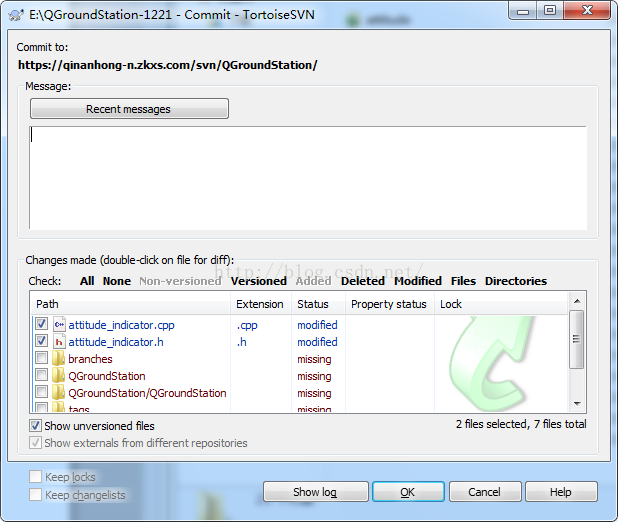Screen dimensions: 618x522
Task: Check Modified items link
Action: 418,281
